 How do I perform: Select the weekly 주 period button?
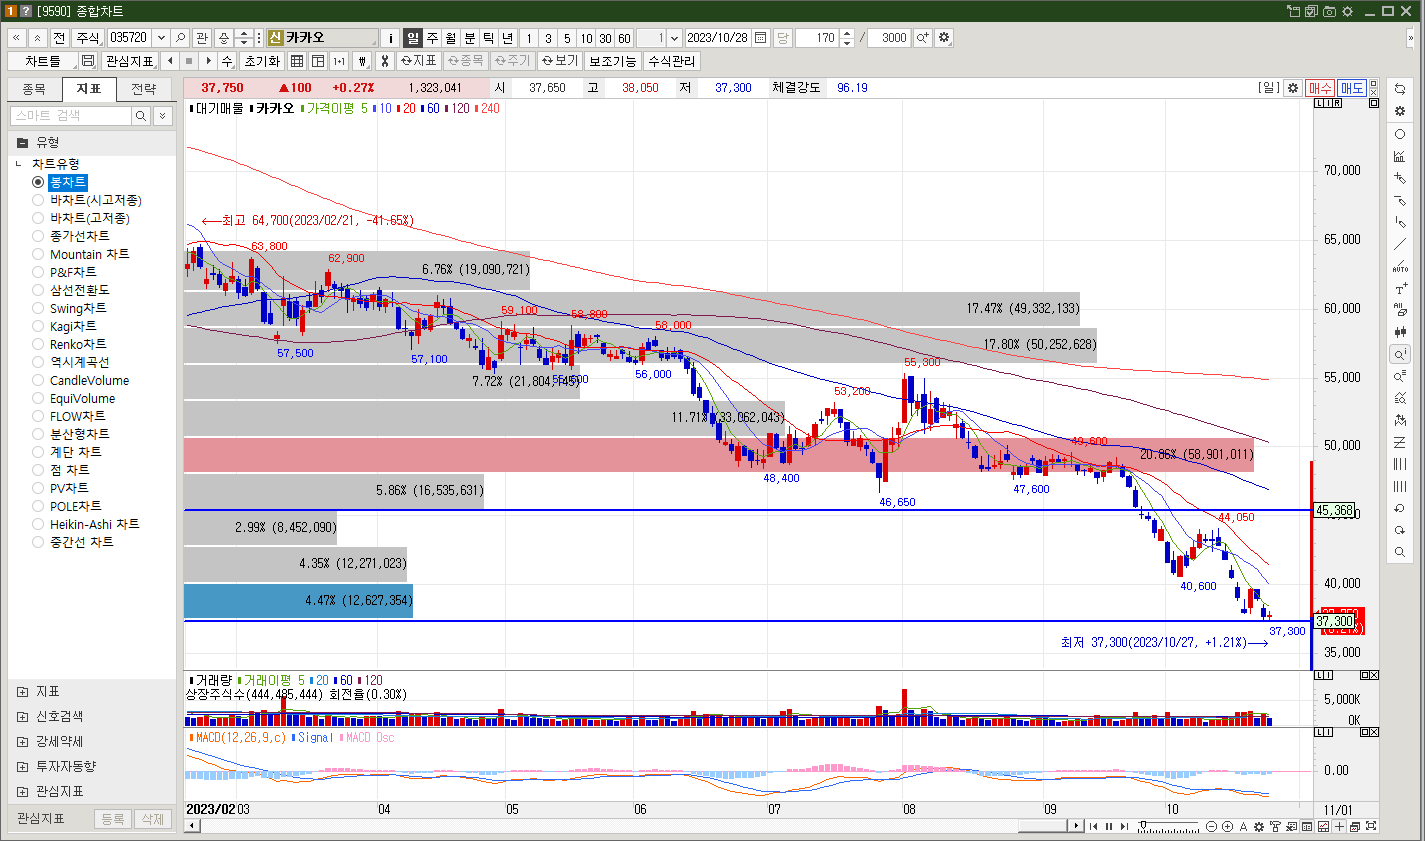click(x=432, y=38)
